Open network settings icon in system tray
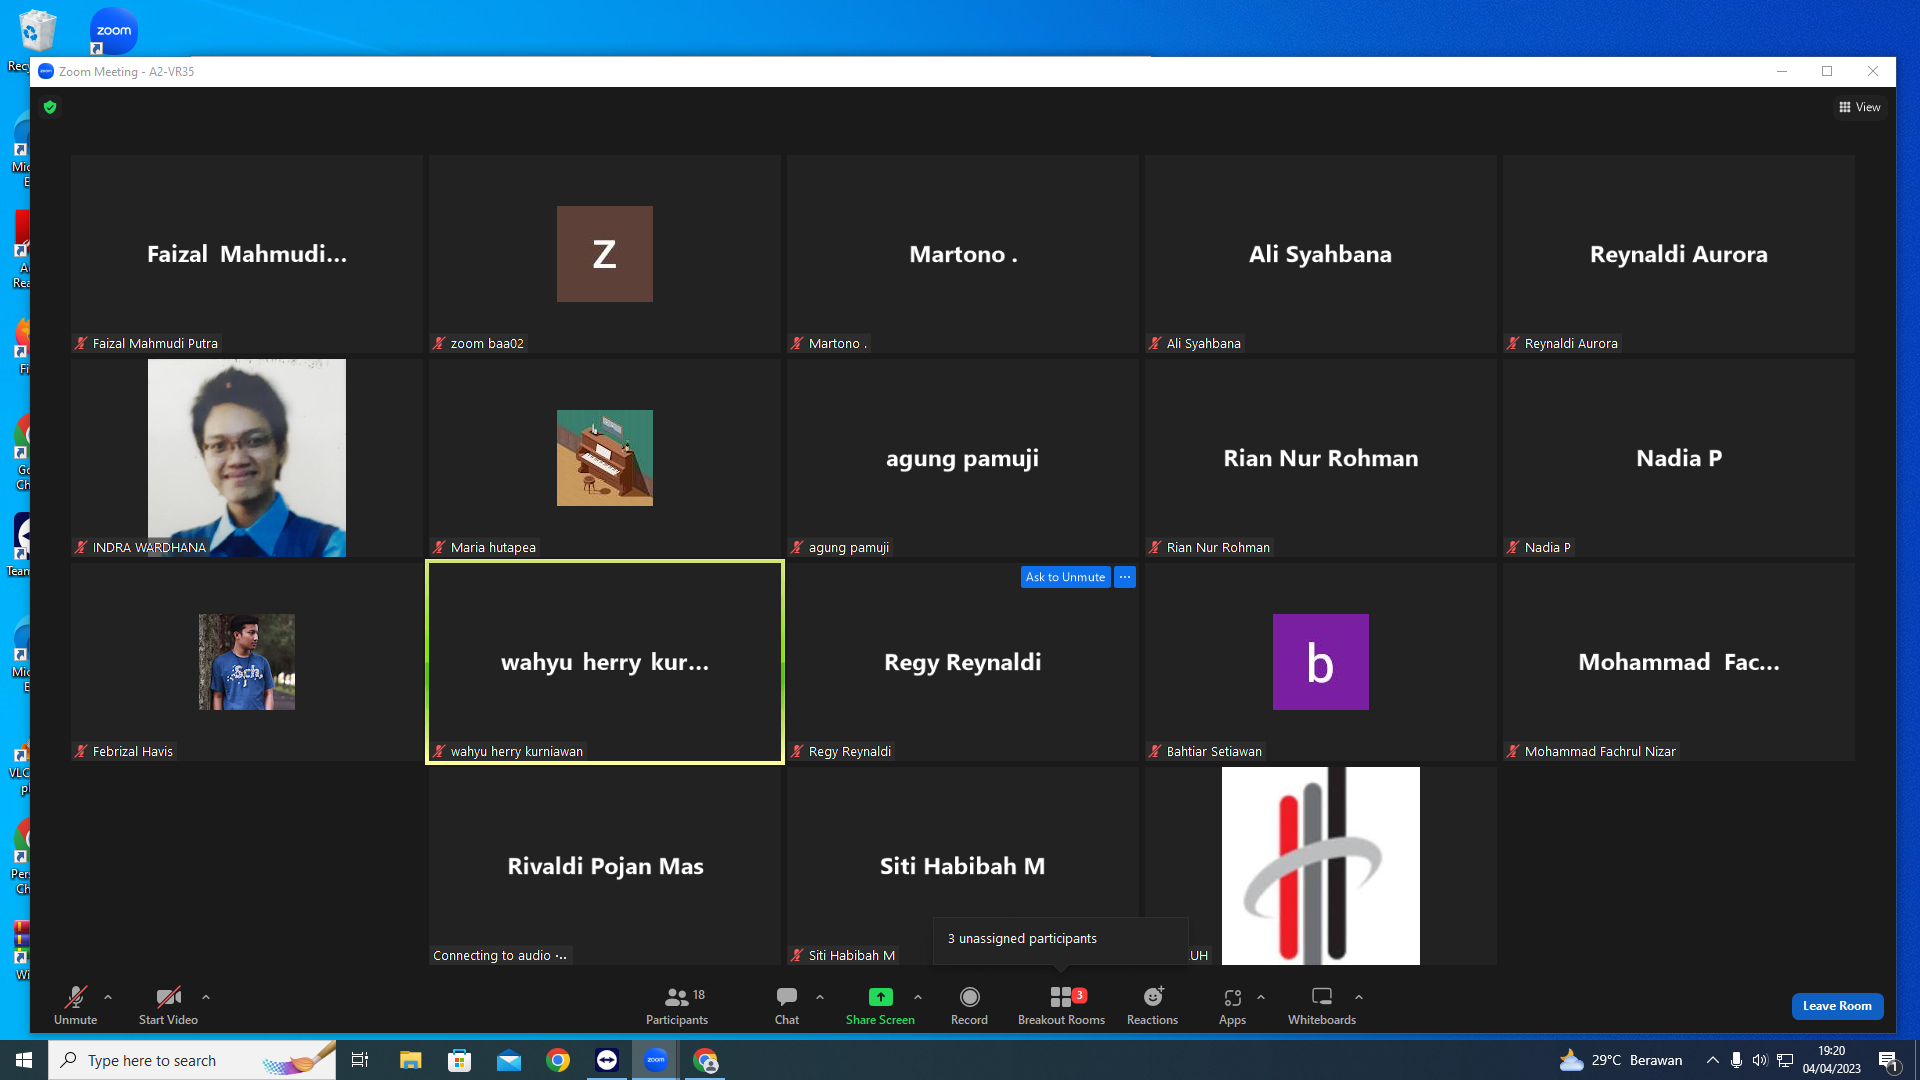Image resolution: width=1920 pixels, height=1080 pixels. tap(1785, 1060)
